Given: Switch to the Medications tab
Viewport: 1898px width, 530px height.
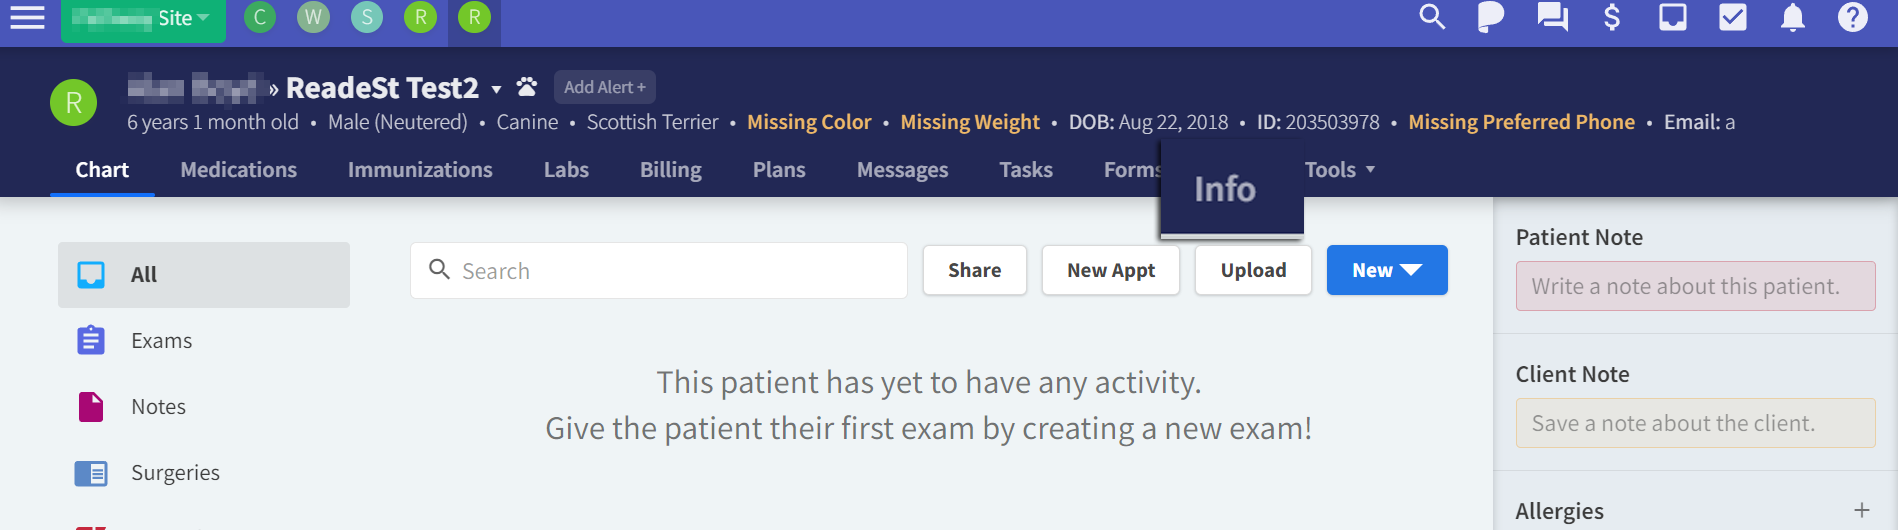Looking at the screenshot, I should pos(238,170).
